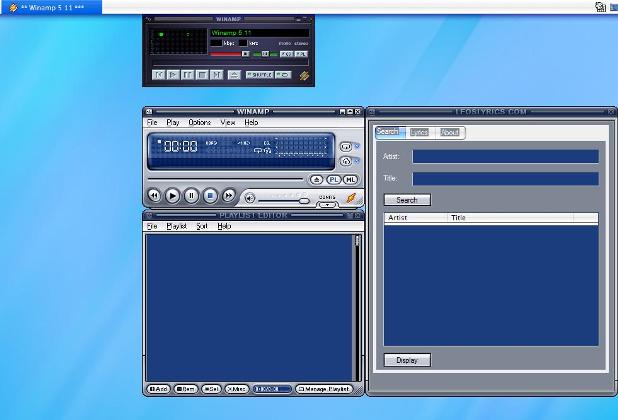Click the Misc button in the Playlist Editor
The width and height of the screenshot is (618, 420).
(236, 389)
